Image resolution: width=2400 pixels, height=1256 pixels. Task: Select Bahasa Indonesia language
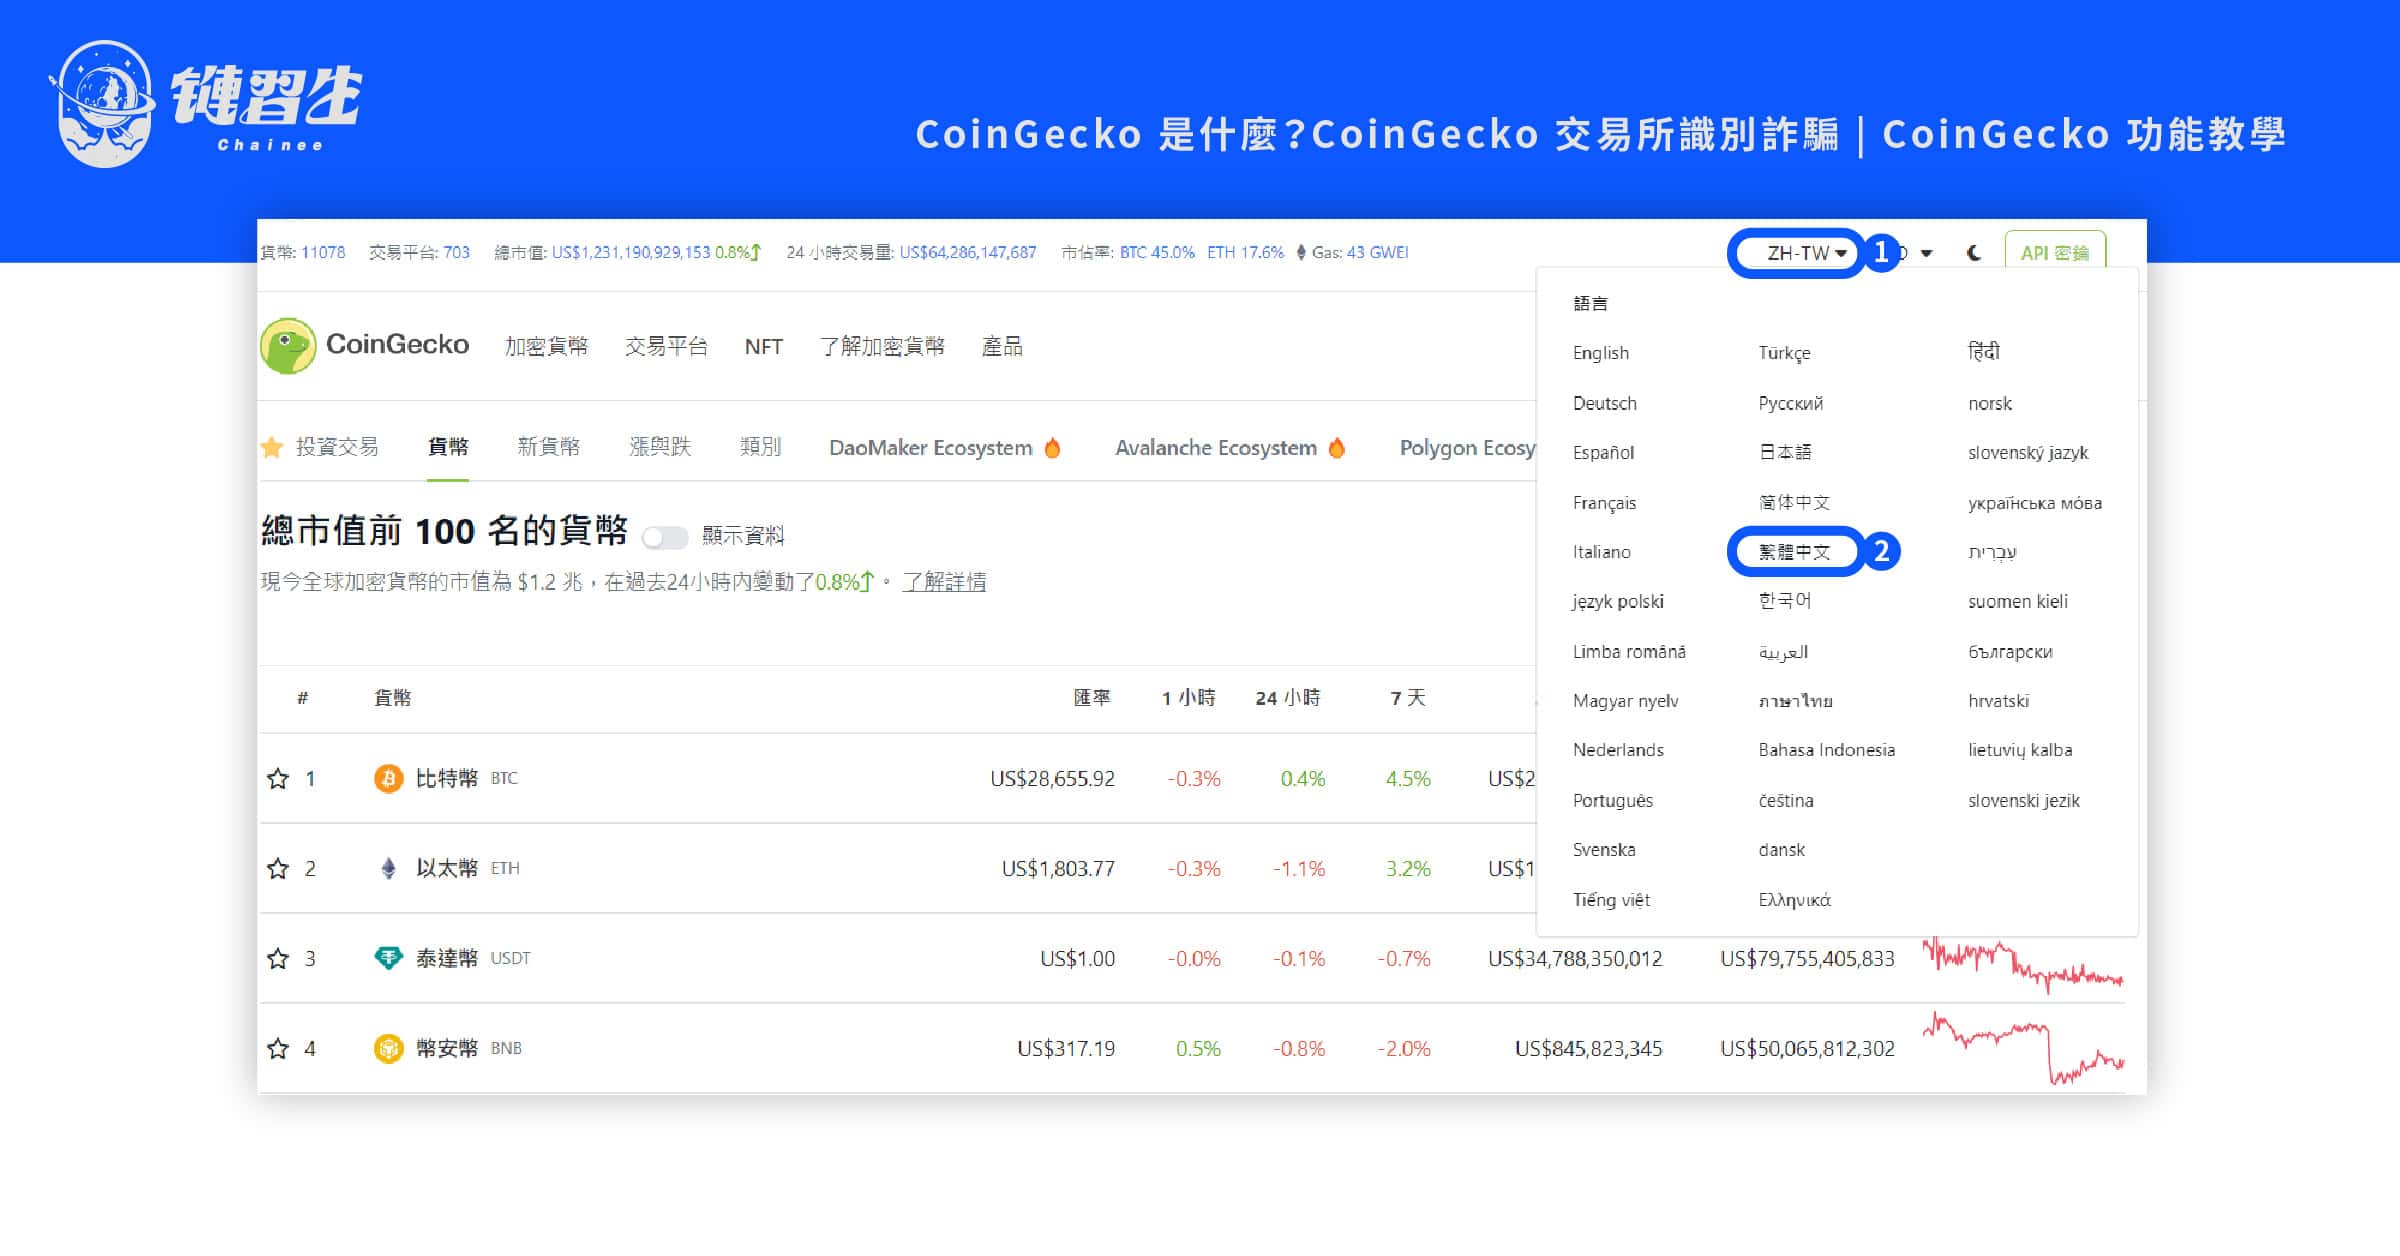1827,750
